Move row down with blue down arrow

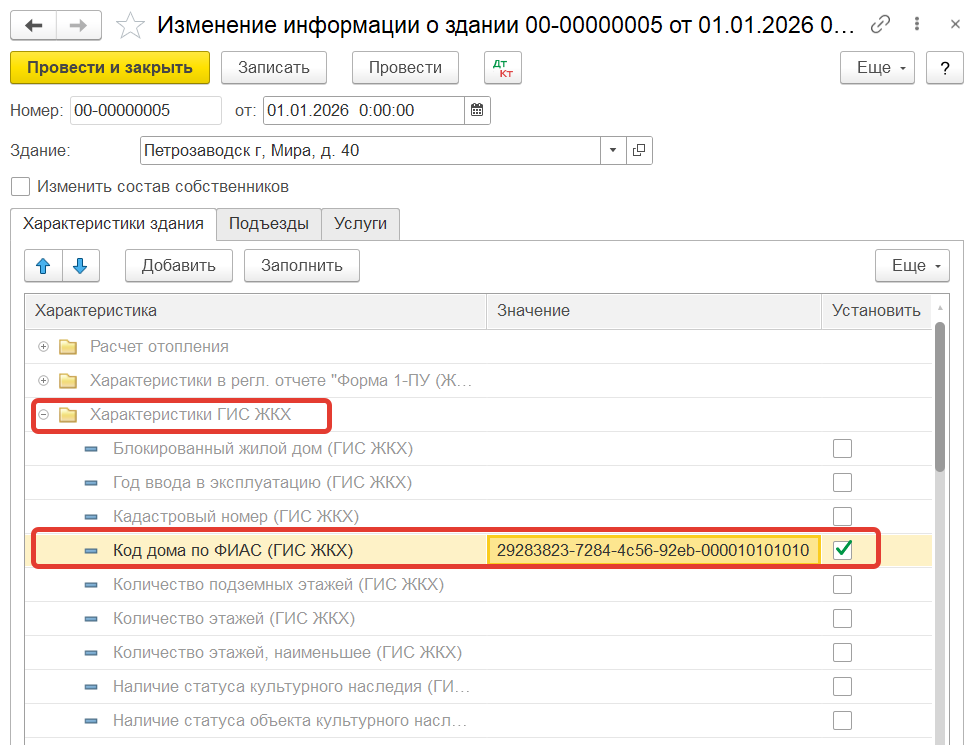point(81,266)
